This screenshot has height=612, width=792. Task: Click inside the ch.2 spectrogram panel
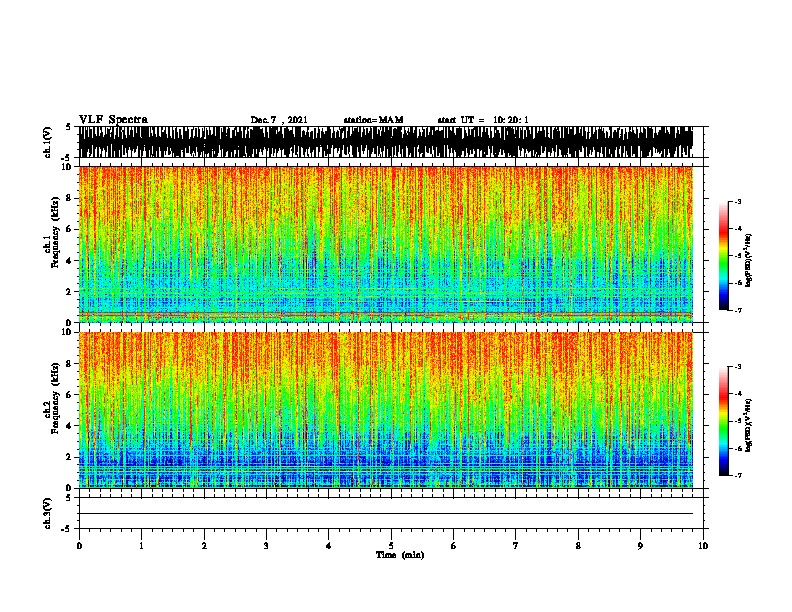(x=386, y=410)
